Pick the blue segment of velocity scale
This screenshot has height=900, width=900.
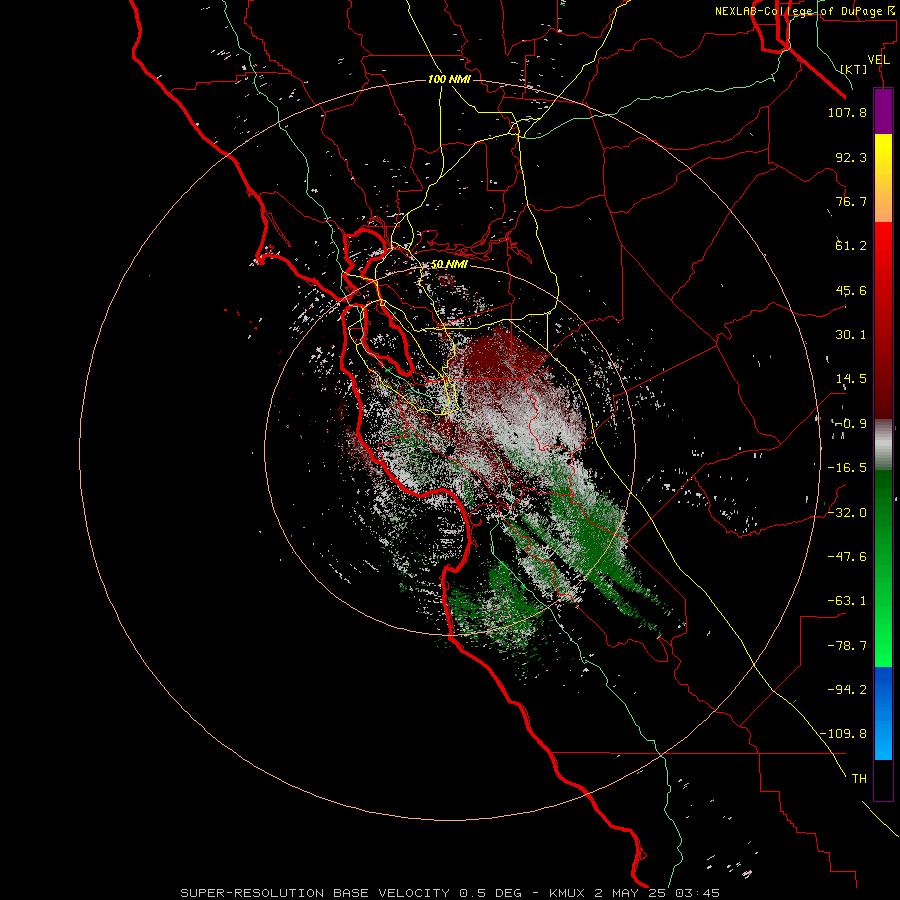tap(883, 713)
